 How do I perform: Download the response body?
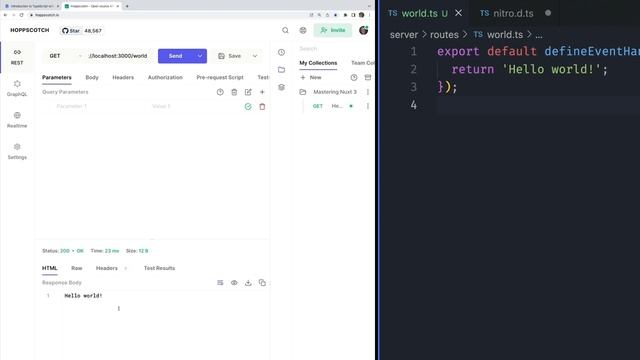point(248,283)
